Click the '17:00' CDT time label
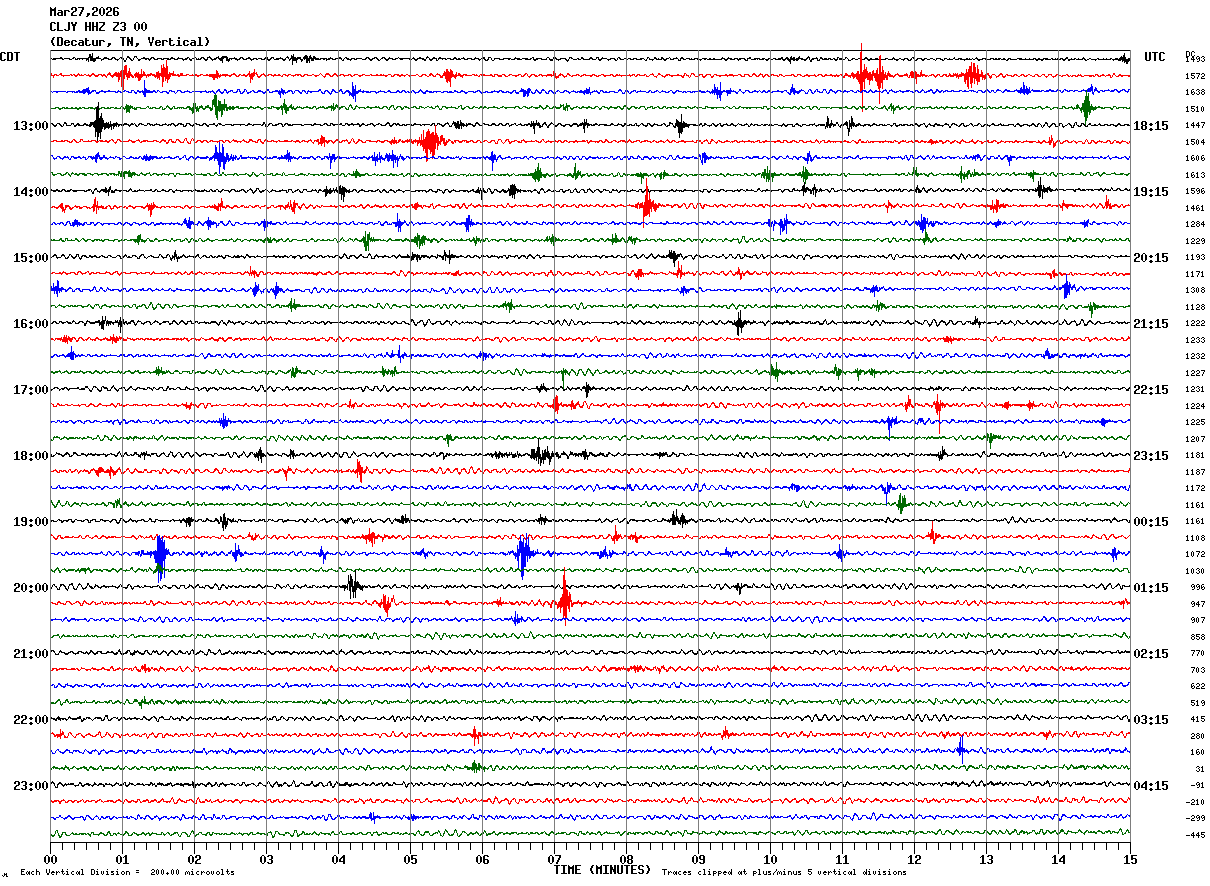The height and width of the screenshot is (886, 1210). point(30,390)
